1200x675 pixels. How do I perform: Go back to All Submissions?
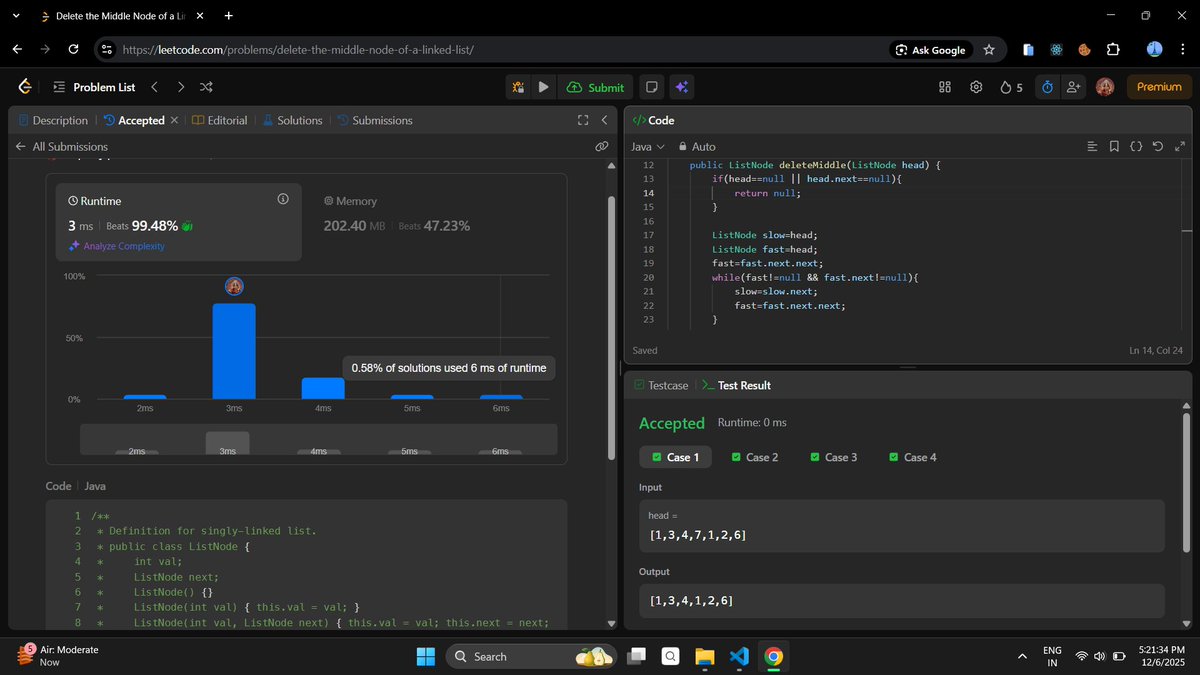[x=61, y=146]
